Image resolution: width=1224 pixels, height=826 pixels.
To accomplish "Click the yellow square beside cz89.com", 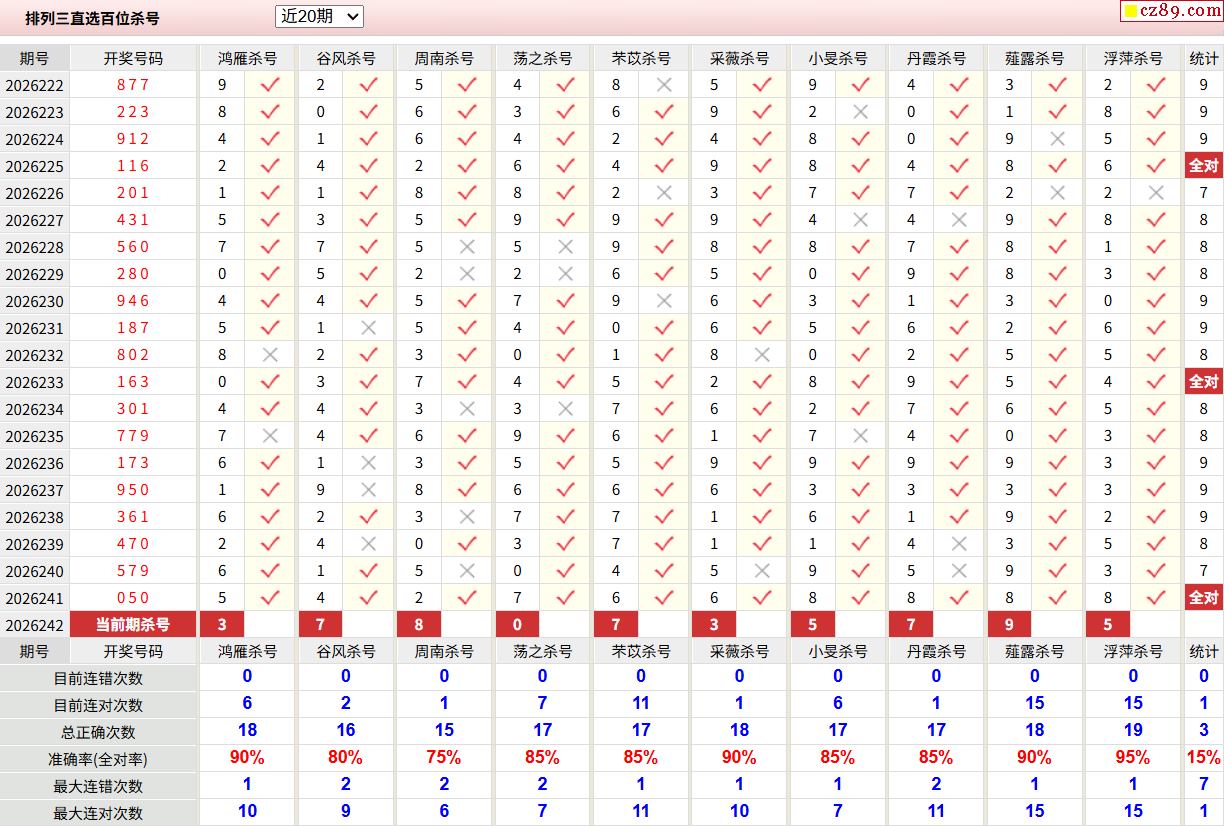I will (1130, 11).
